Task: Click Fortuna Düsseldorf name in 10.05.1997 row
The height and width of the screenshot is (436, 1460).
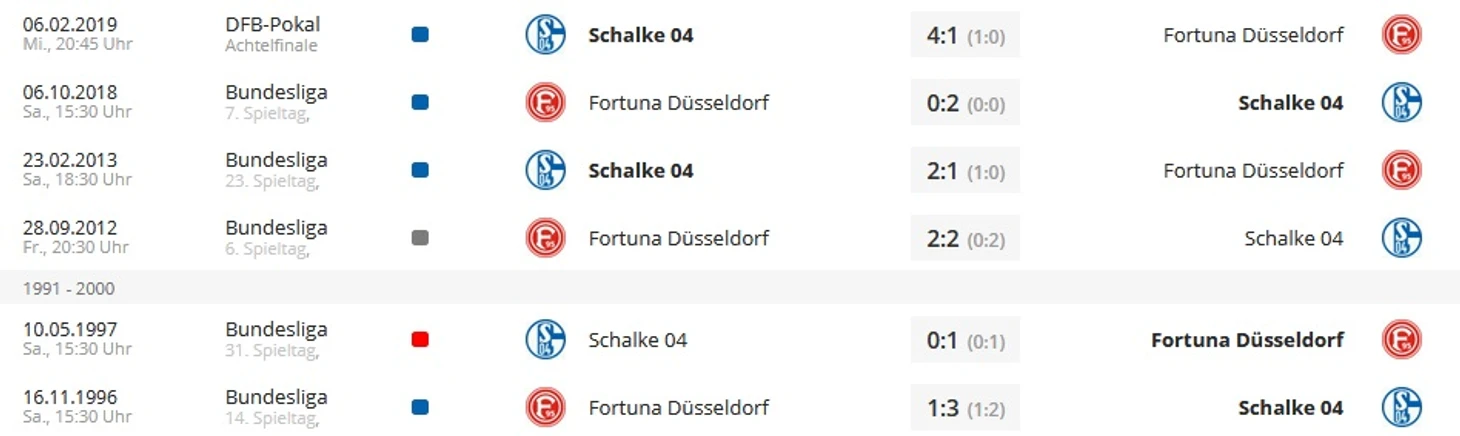Action: click(1247, 340)
